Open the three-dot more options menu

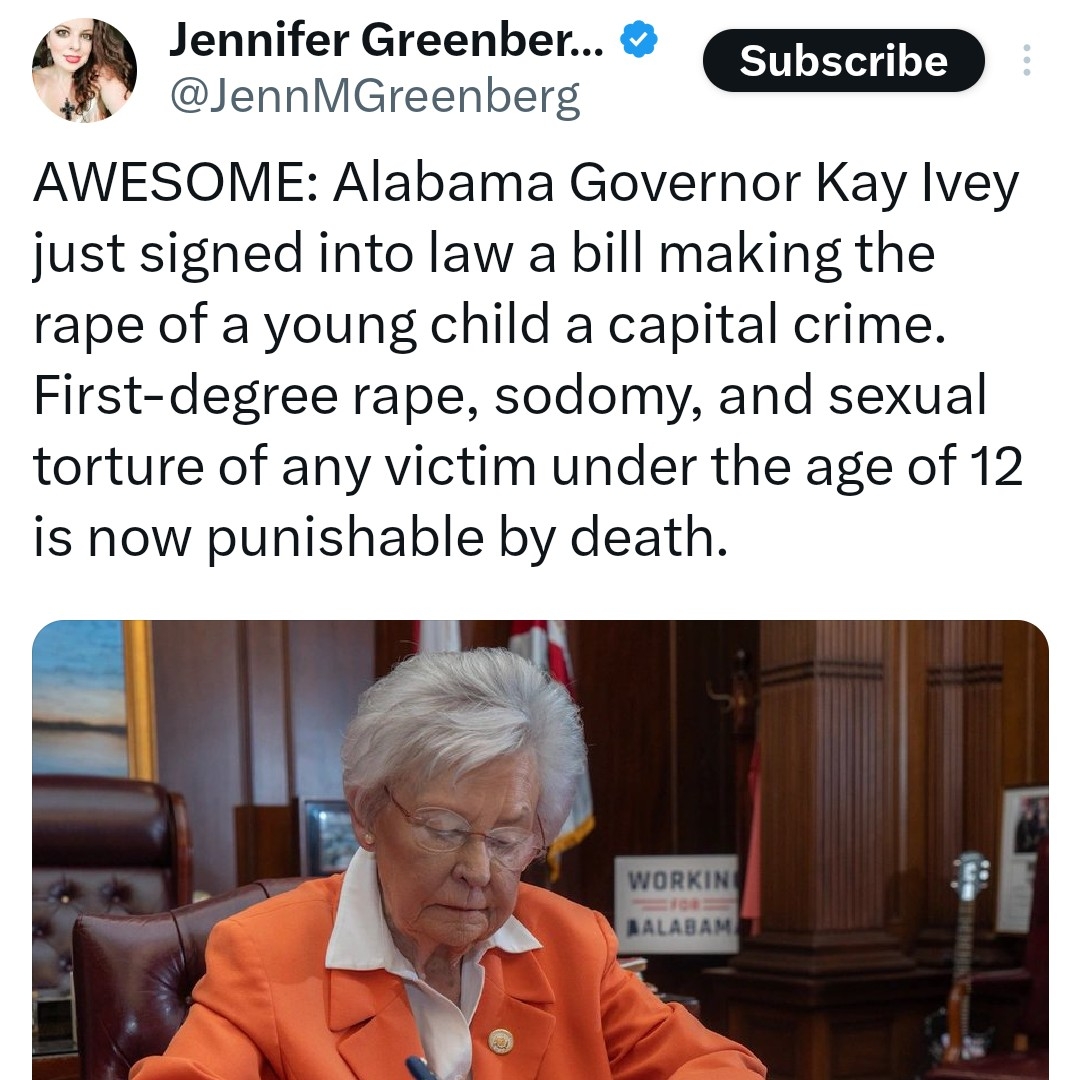click(1026, 60)
